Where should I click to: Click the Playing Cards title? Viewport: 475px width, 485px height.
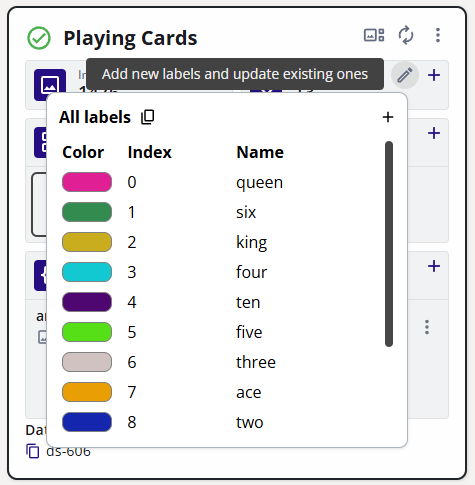[130, 38]
